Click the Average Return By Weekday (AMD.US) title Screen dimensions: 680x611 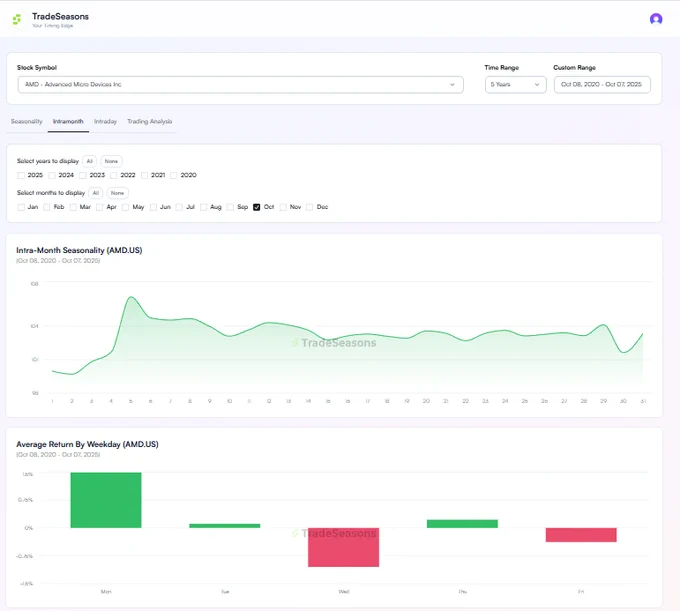[x=87, y=444]
